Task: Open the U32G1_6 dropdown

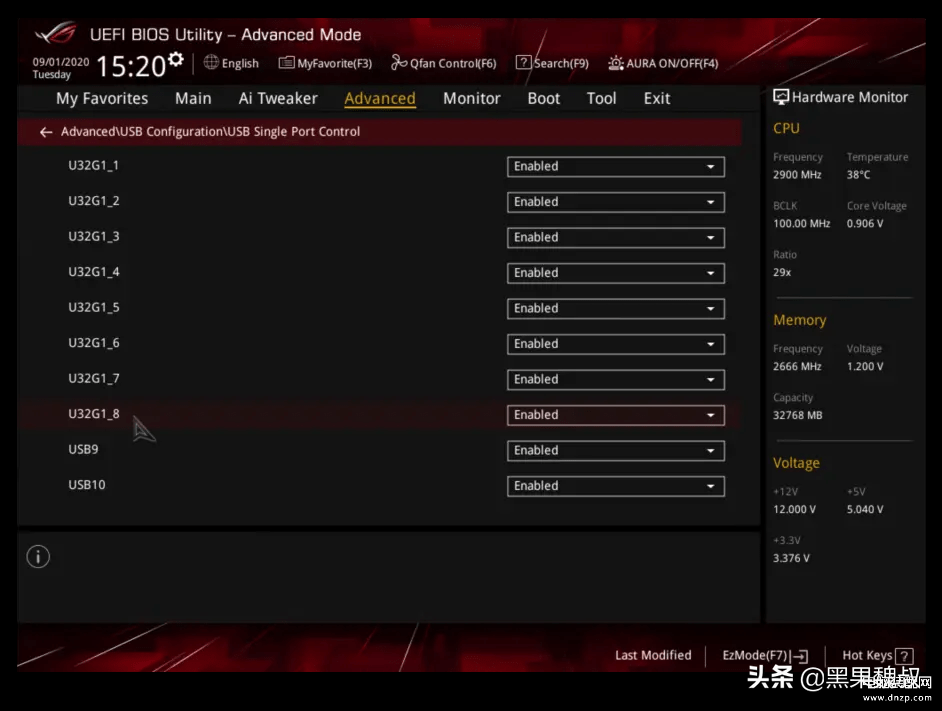Action: (x=616, y=344)
